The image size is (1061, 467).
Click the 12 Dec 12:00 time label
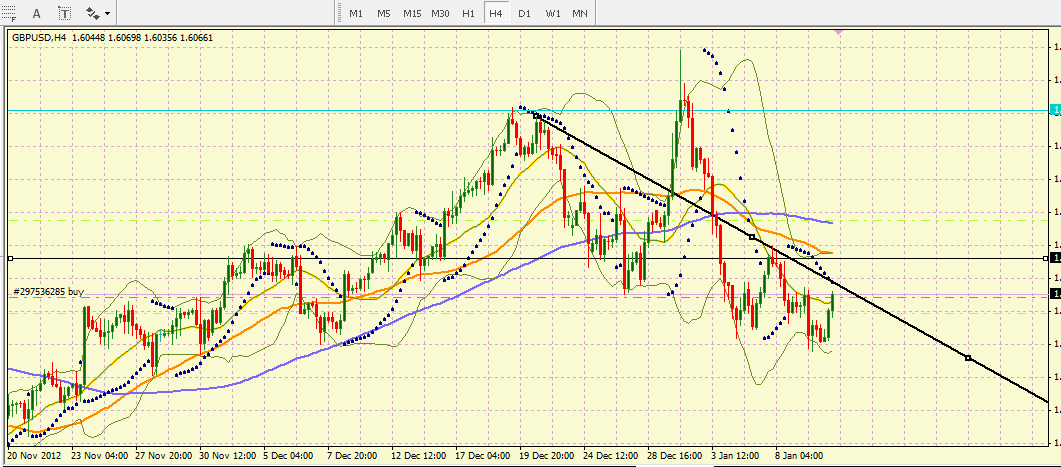(419, 455)
